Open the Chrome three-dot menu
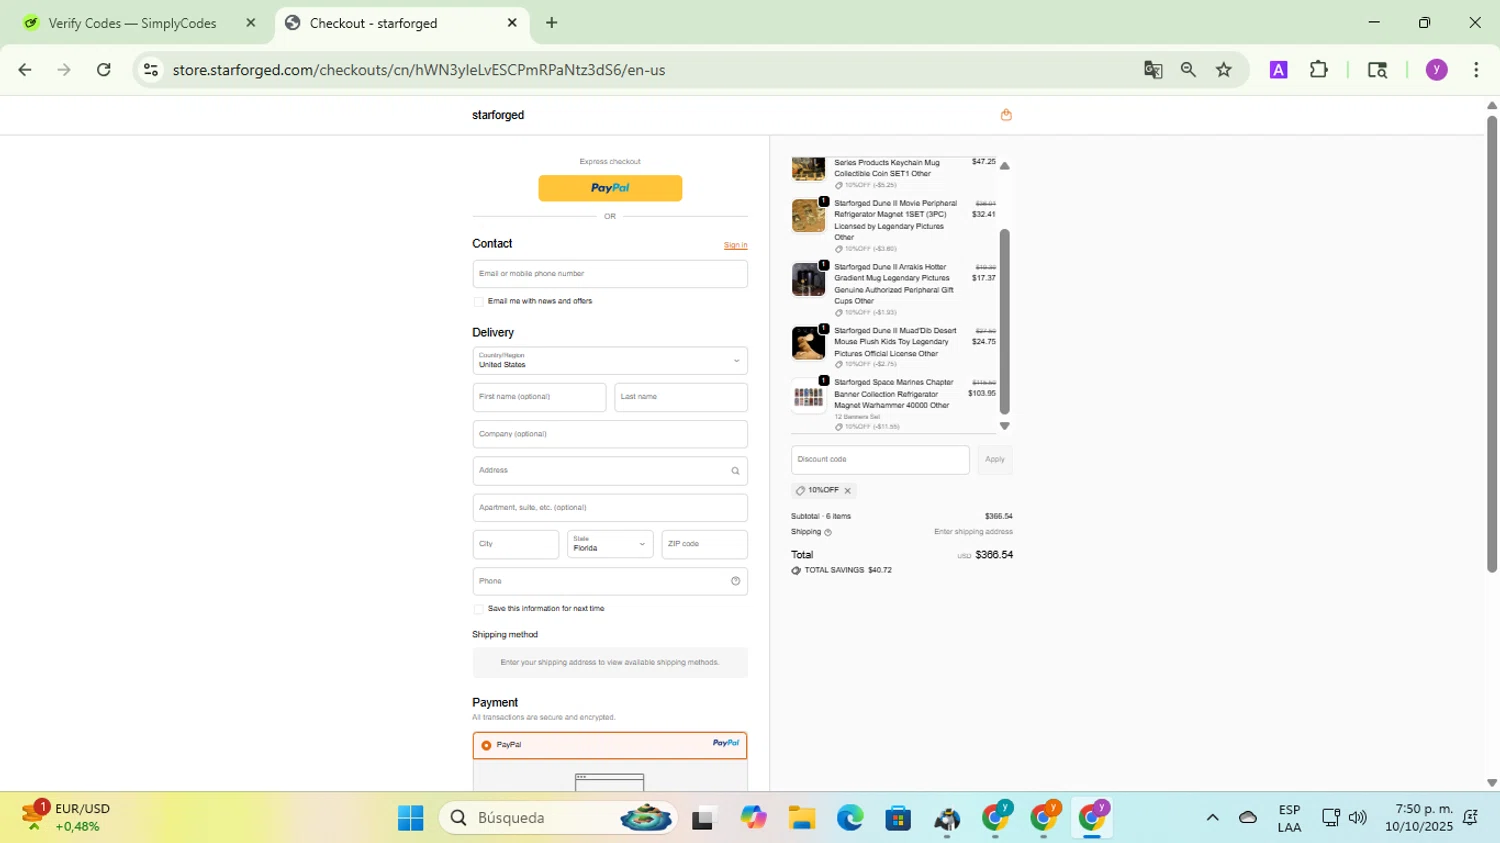 coord(1476,70)
